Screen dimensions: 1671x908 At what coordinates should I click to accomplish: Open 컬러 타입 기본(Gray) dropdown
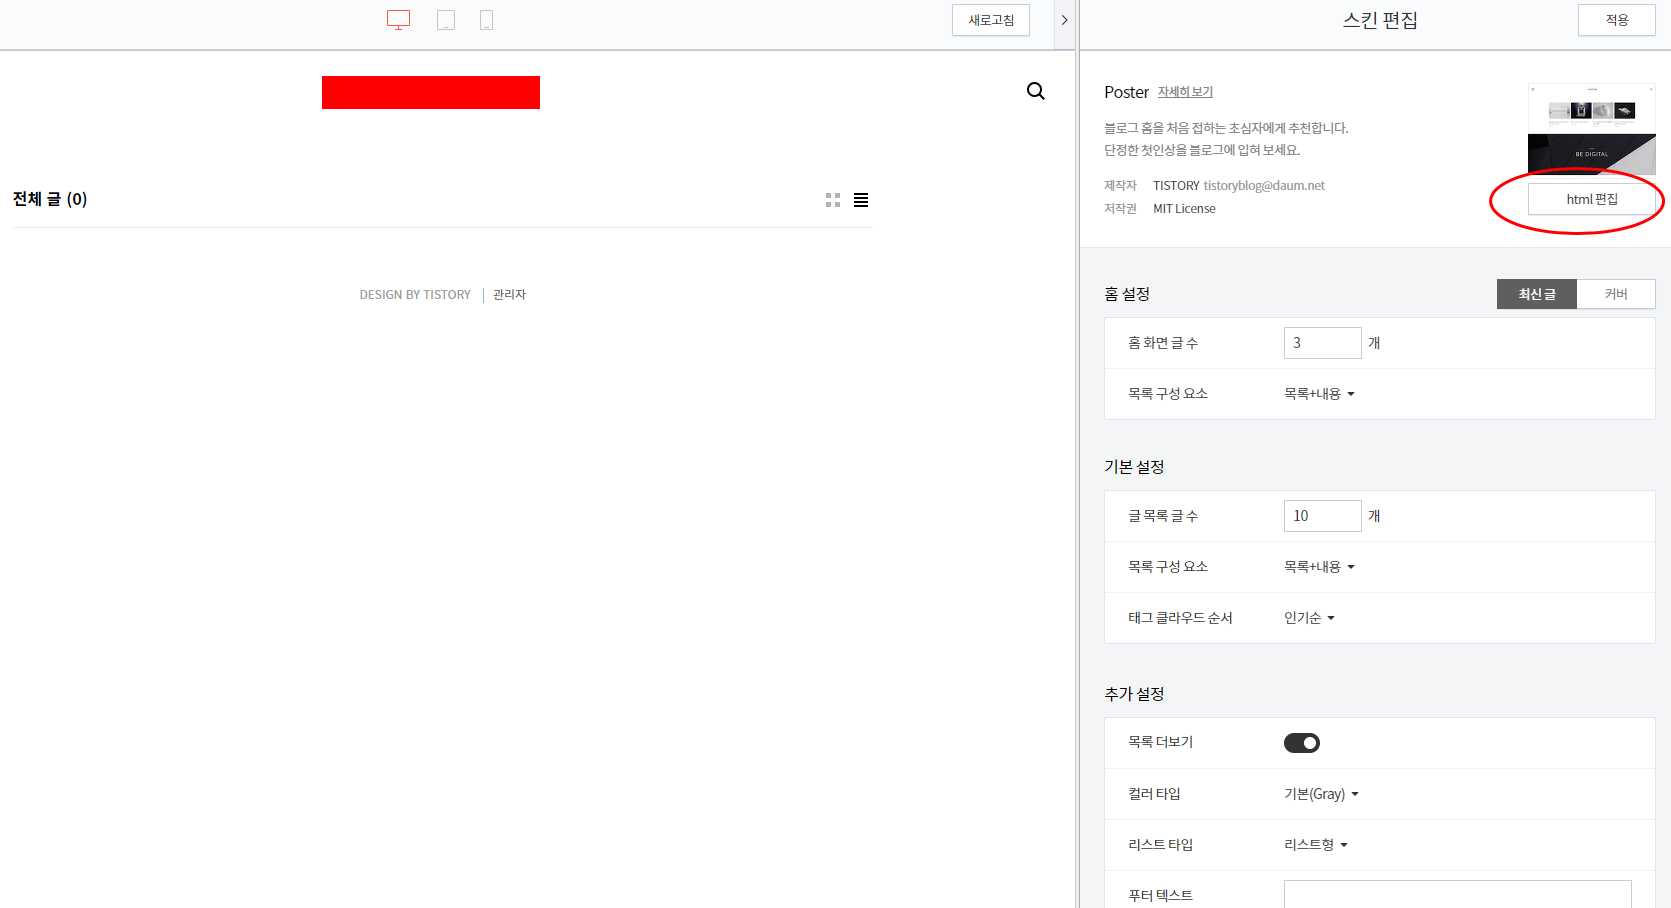pyautogui.click(x=1321, y=794)
